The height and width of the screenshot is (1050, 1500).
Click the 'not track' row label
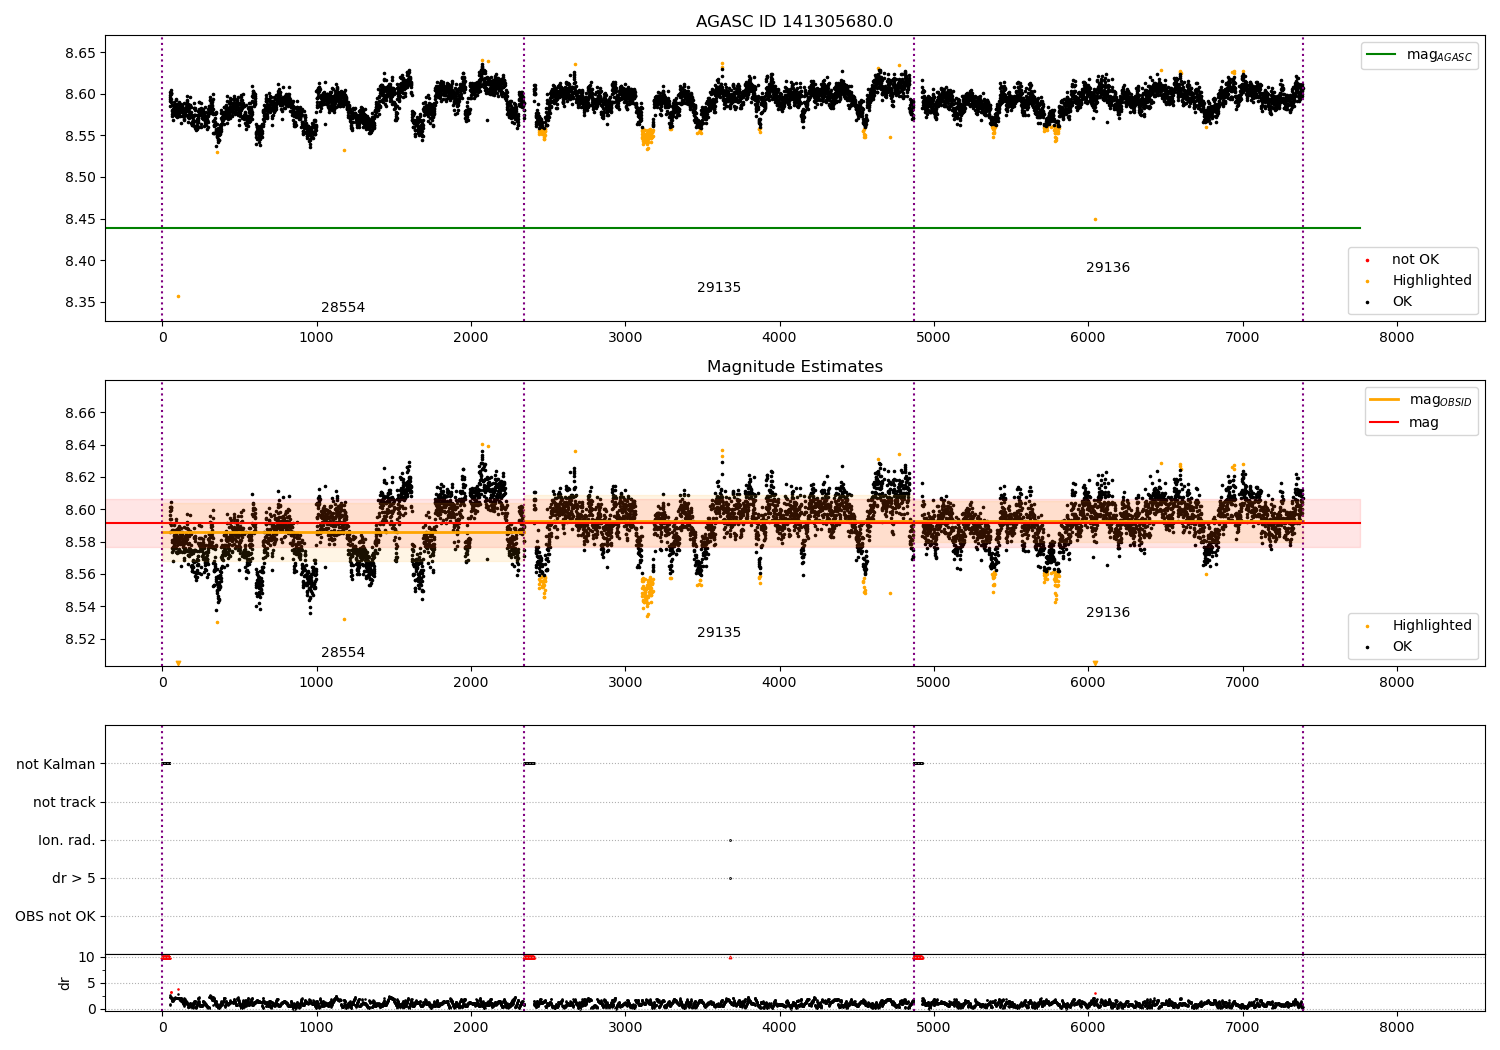[64, 802]
